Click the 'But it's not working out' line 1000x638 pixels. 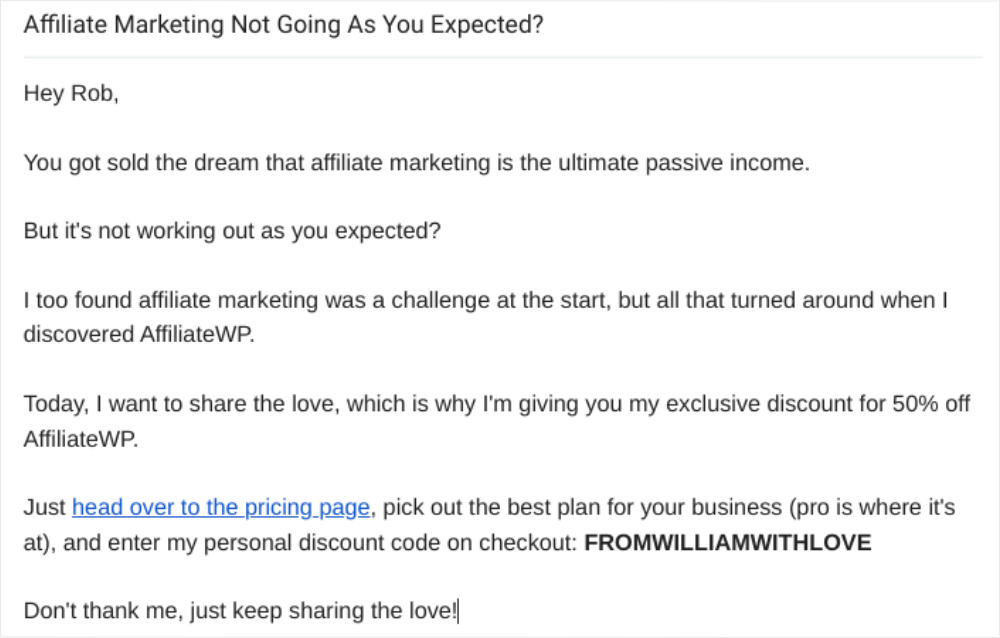pos(232,231)
